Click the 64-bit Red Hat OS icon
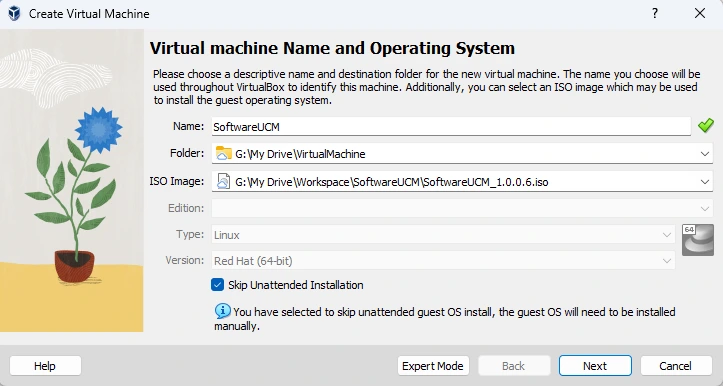723x386 pixels. coord(698,239)
